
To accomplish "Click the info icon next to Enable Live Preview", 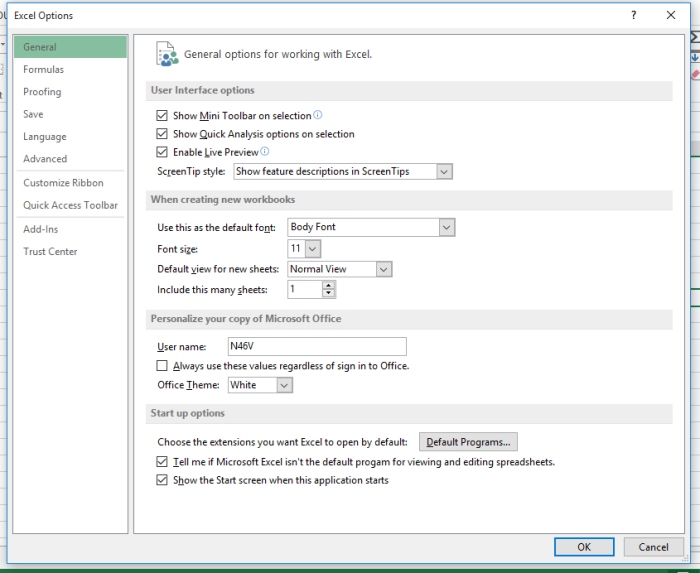I will [265, 152].
